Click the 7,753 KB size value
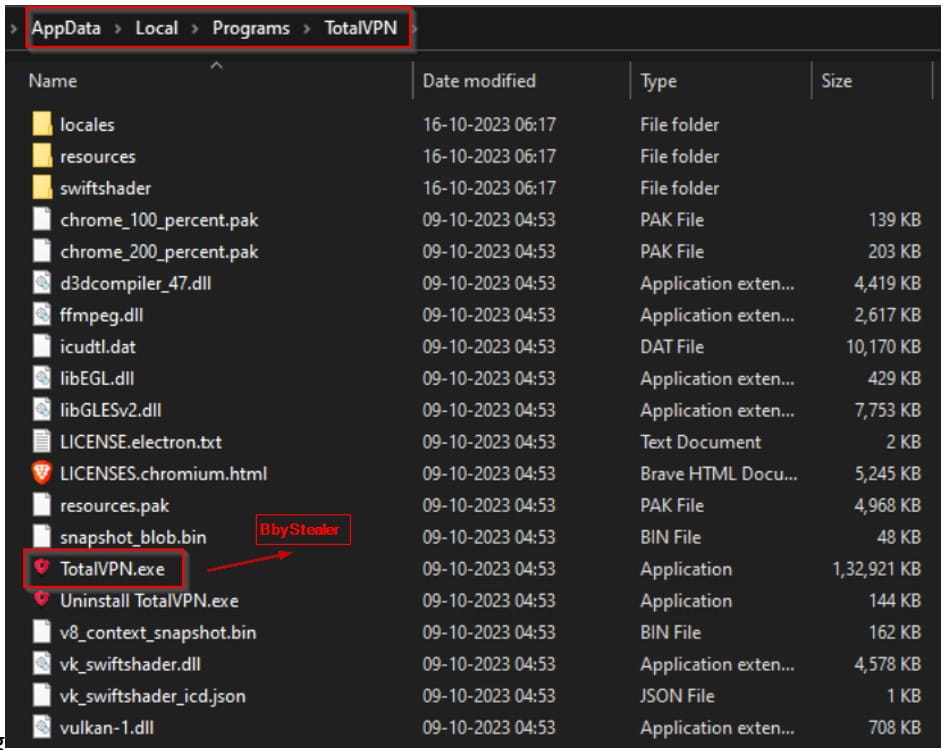 887,410
